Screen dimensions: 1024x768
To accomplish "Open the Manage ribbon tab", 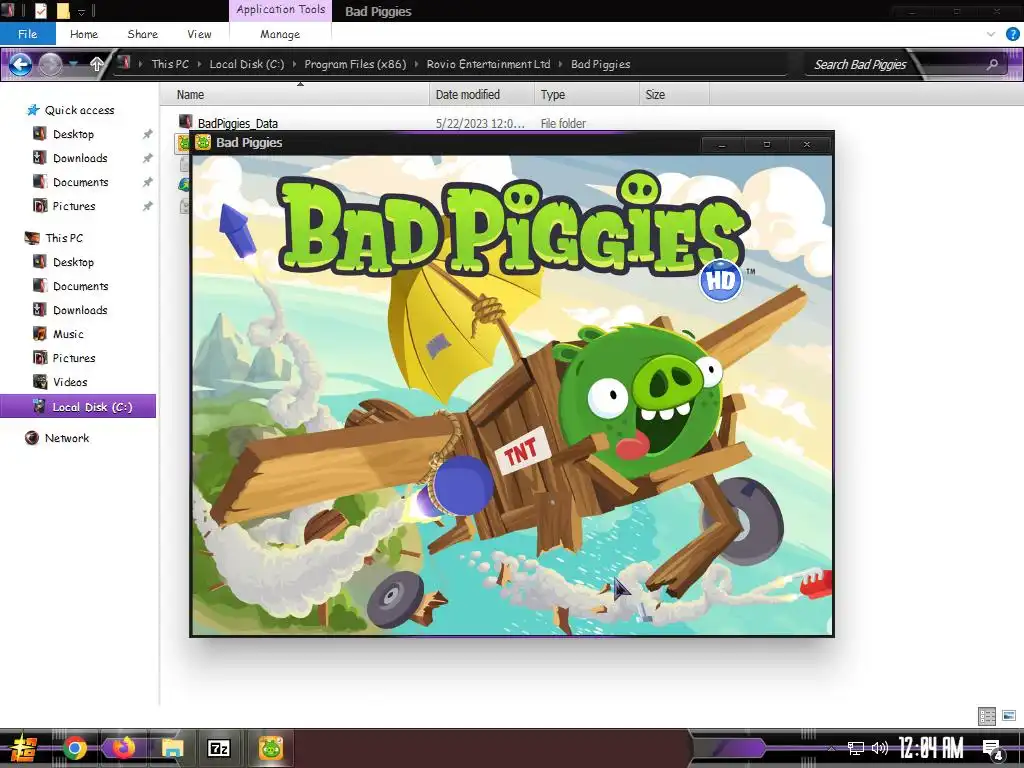I will pos(280,34).
